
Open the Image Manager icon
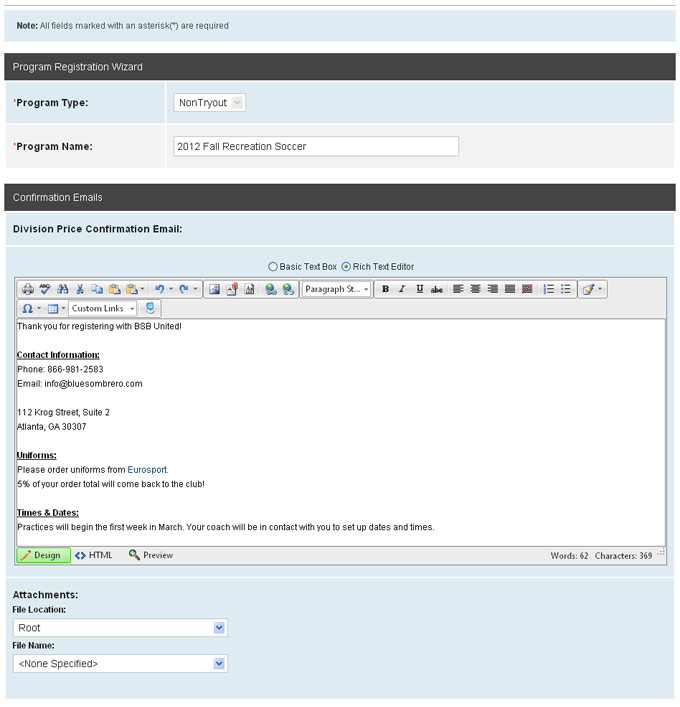pos(214,289)
